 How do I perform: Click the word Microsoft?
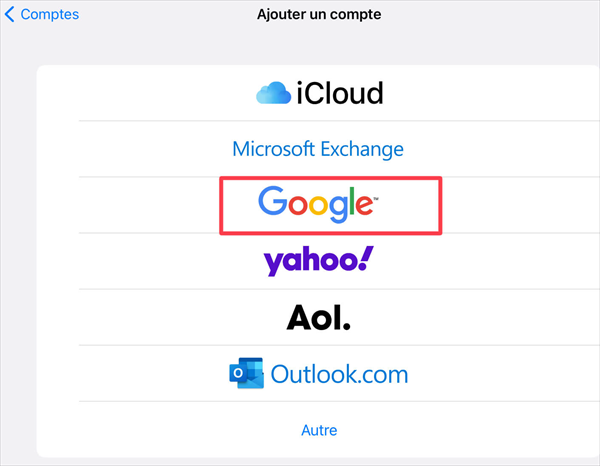pyautogui.click(x=273, y=149)
